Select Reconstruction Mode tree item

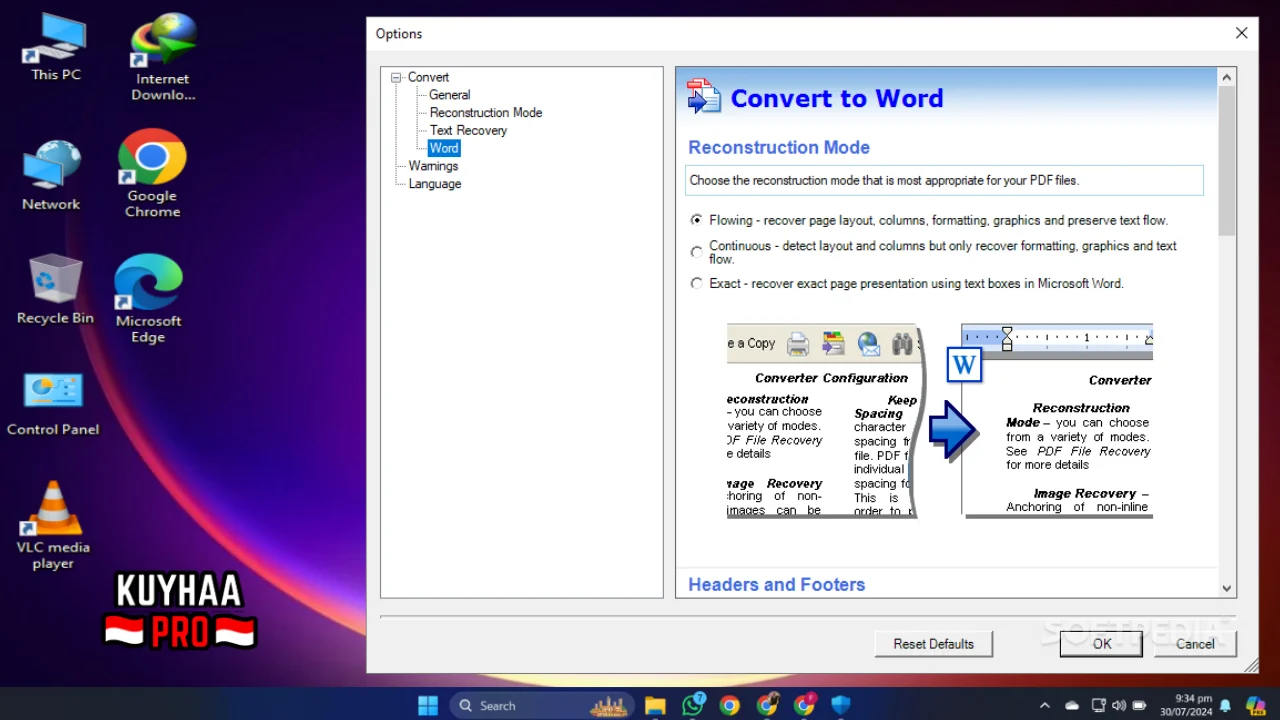486,113
